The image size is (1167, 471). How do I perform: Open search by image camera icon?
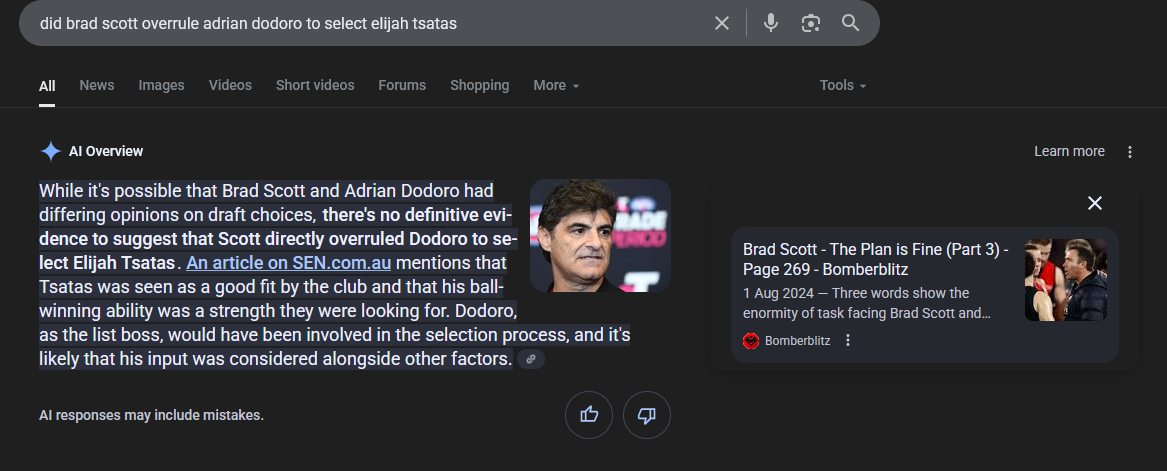(x=810, y=23)
